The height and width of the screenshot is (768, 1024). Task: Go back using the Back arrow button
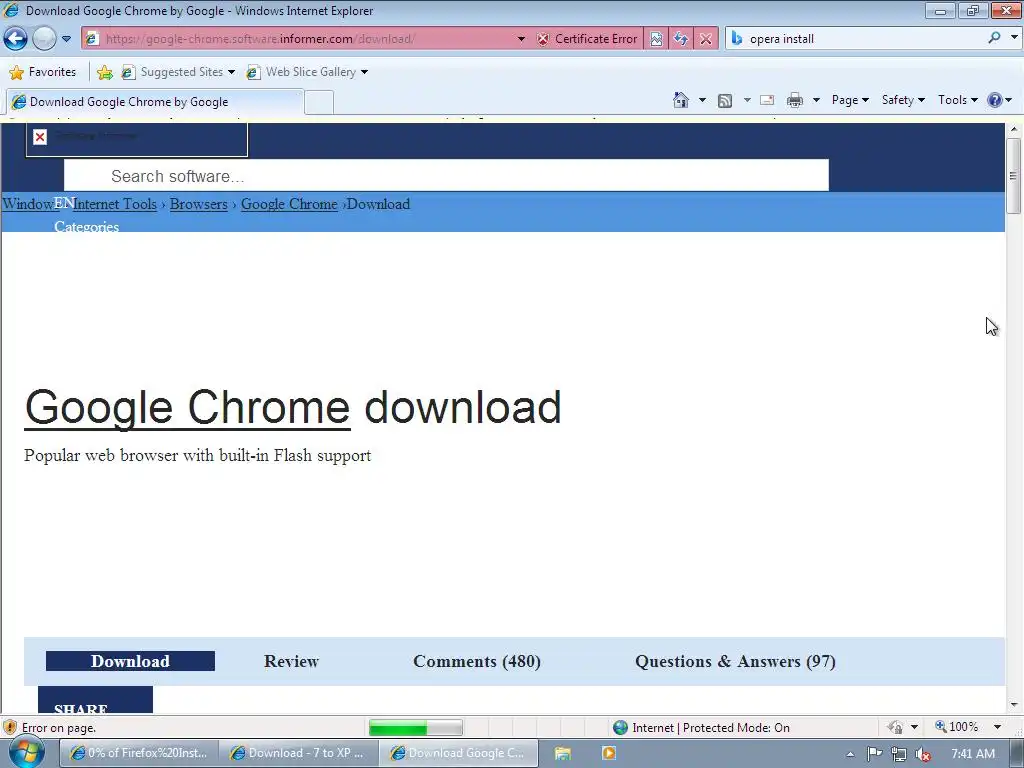[x=15, y=39]
